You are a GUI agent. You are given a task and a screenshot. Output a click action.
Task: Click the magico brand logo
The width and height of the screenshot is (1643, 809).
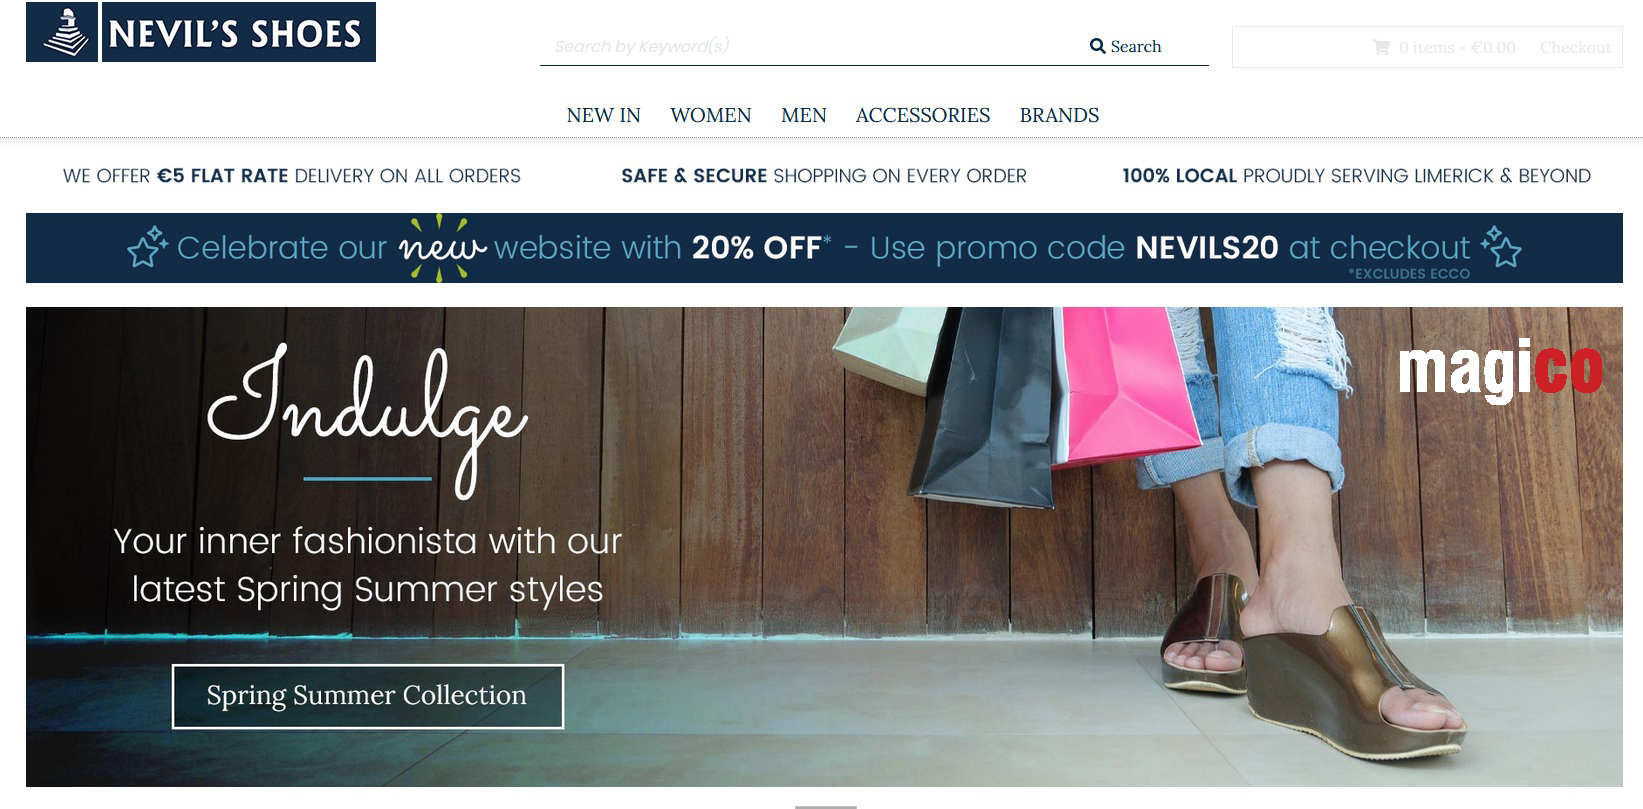pos(1499,370)
